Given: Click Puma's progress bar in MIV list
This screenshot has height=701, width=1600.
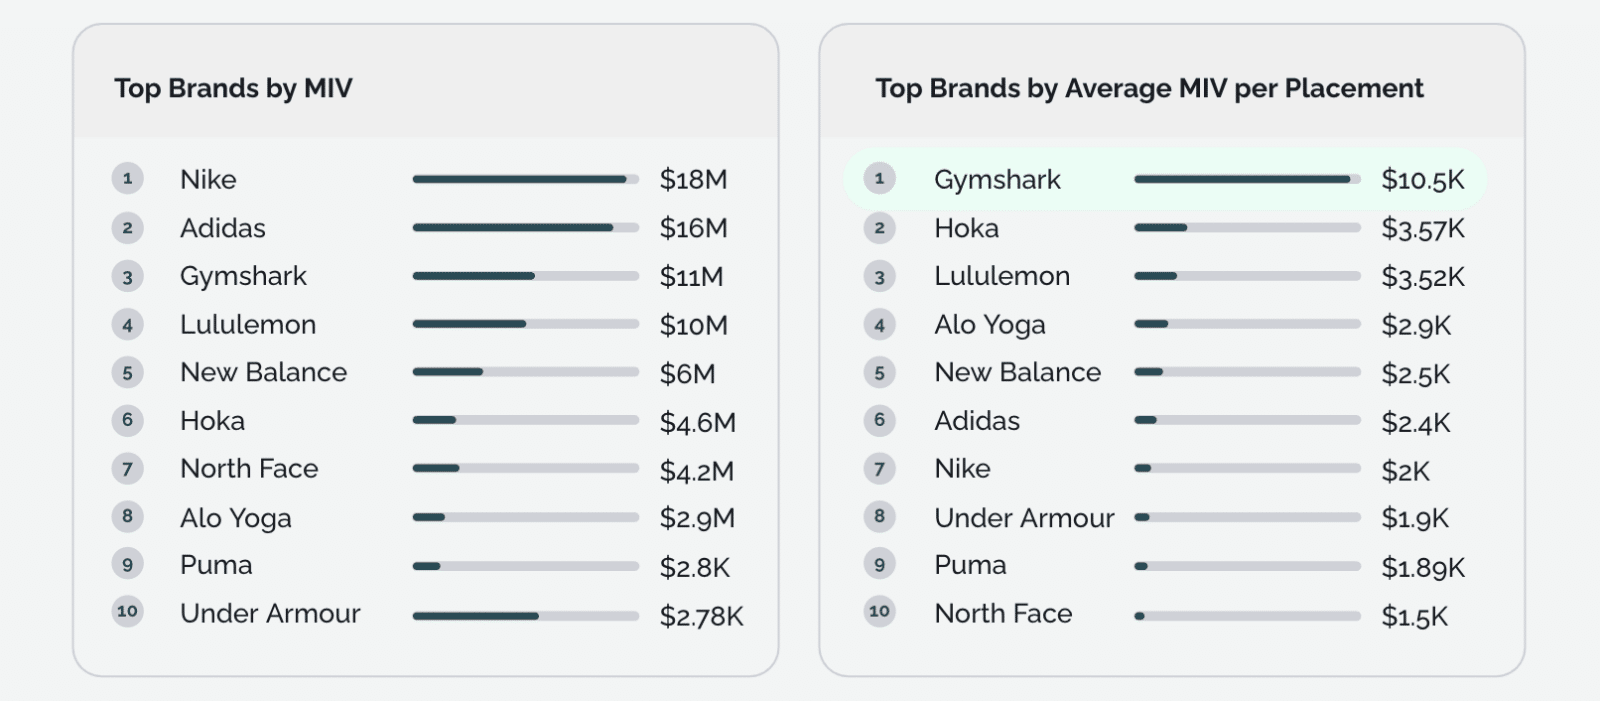Looking at the screenshot, I should click(x=525, y=566).
